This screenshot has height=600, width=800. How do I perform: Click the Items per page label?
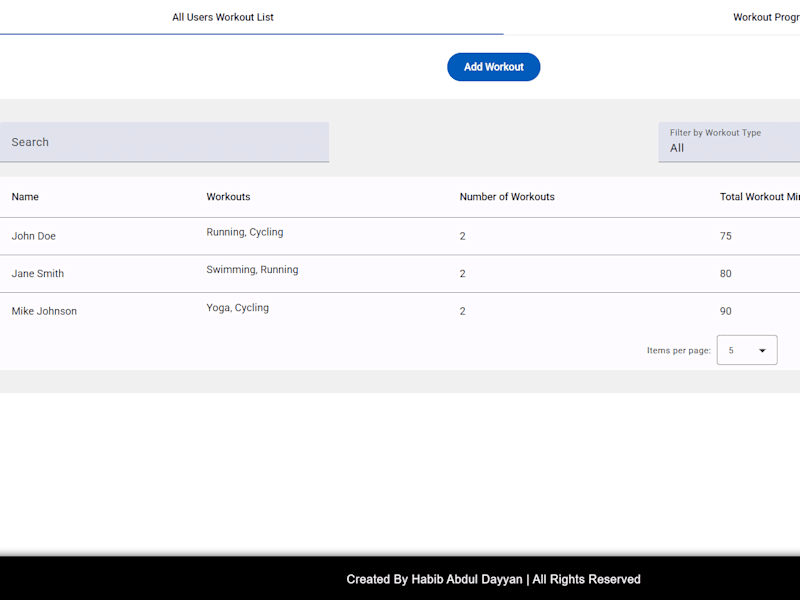[x=679, y=351]
